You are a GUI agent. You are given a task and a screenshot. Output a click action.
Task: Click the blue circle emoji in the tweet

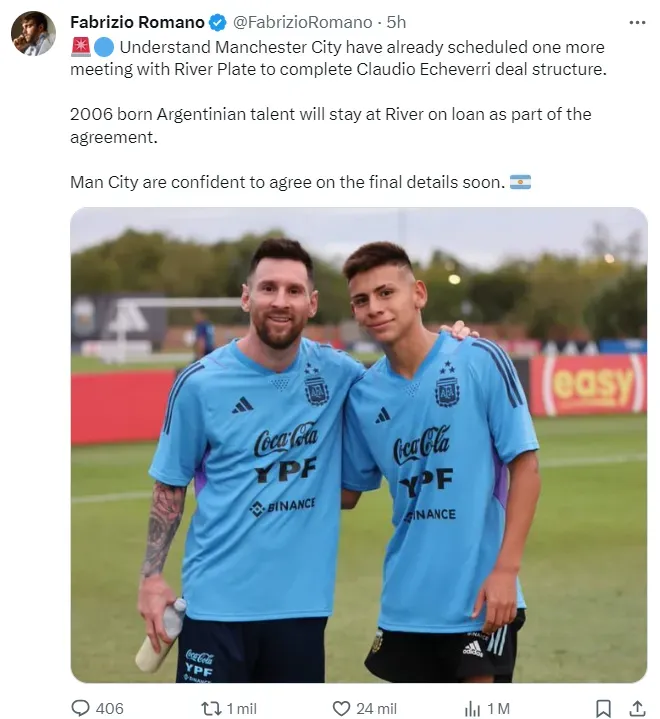click(x=104, y=47)
